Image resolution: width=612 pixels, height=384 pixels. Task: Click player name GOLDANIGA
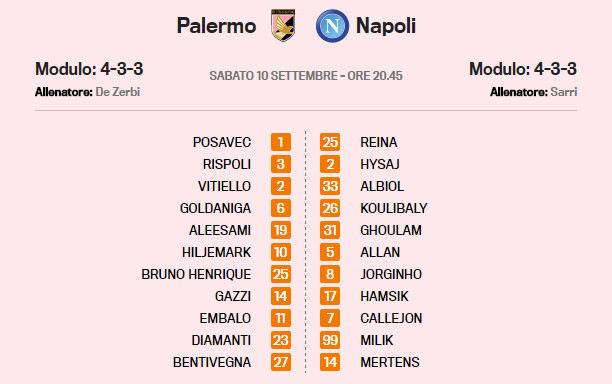(x=215, y=208)
